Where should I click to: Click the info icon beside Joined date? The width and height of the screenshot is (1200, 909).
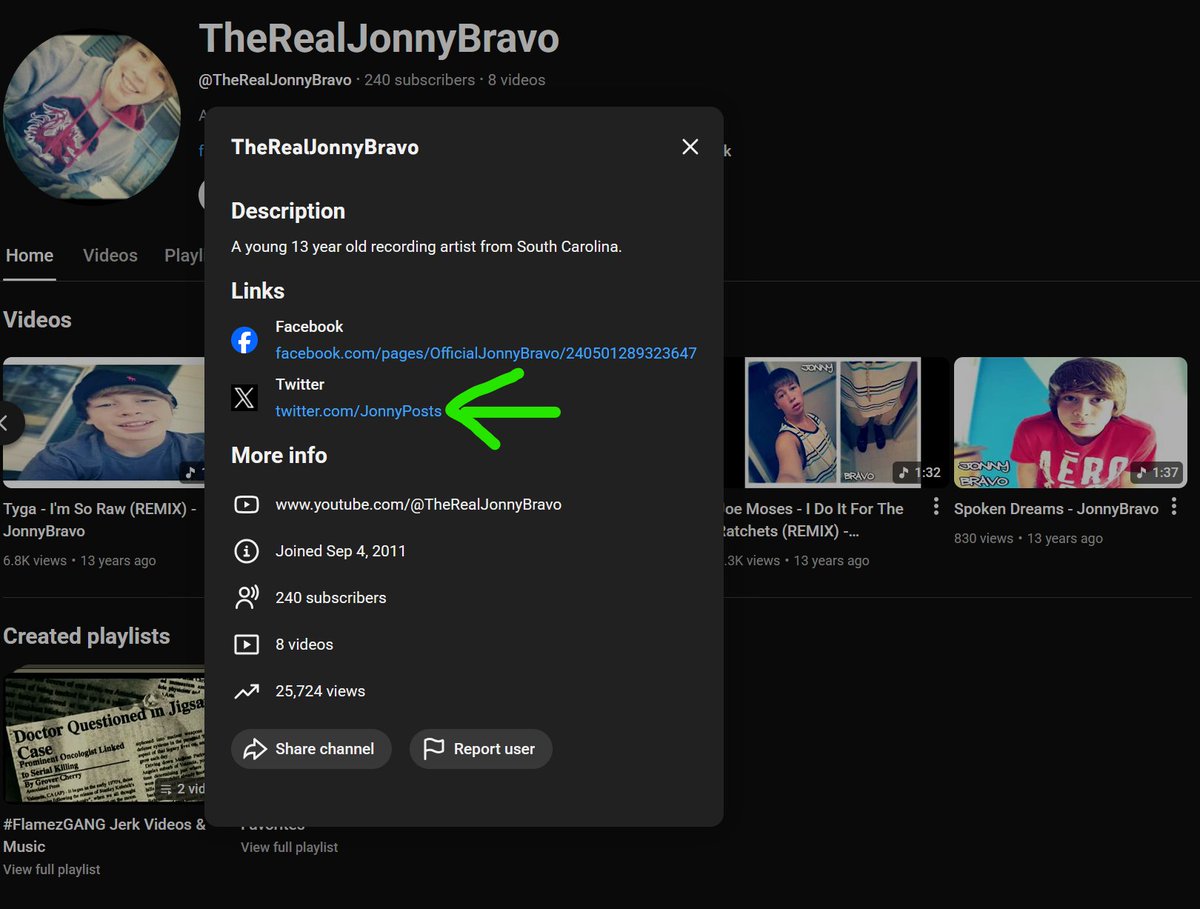tap(246, 551)
